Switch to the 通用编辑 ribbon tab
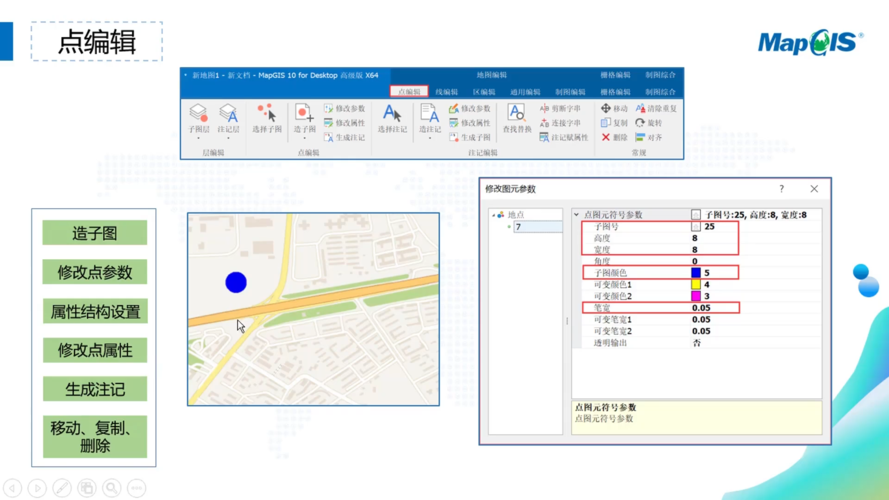The height and width of the screenshot is (500, 889). tap(524, 91)
